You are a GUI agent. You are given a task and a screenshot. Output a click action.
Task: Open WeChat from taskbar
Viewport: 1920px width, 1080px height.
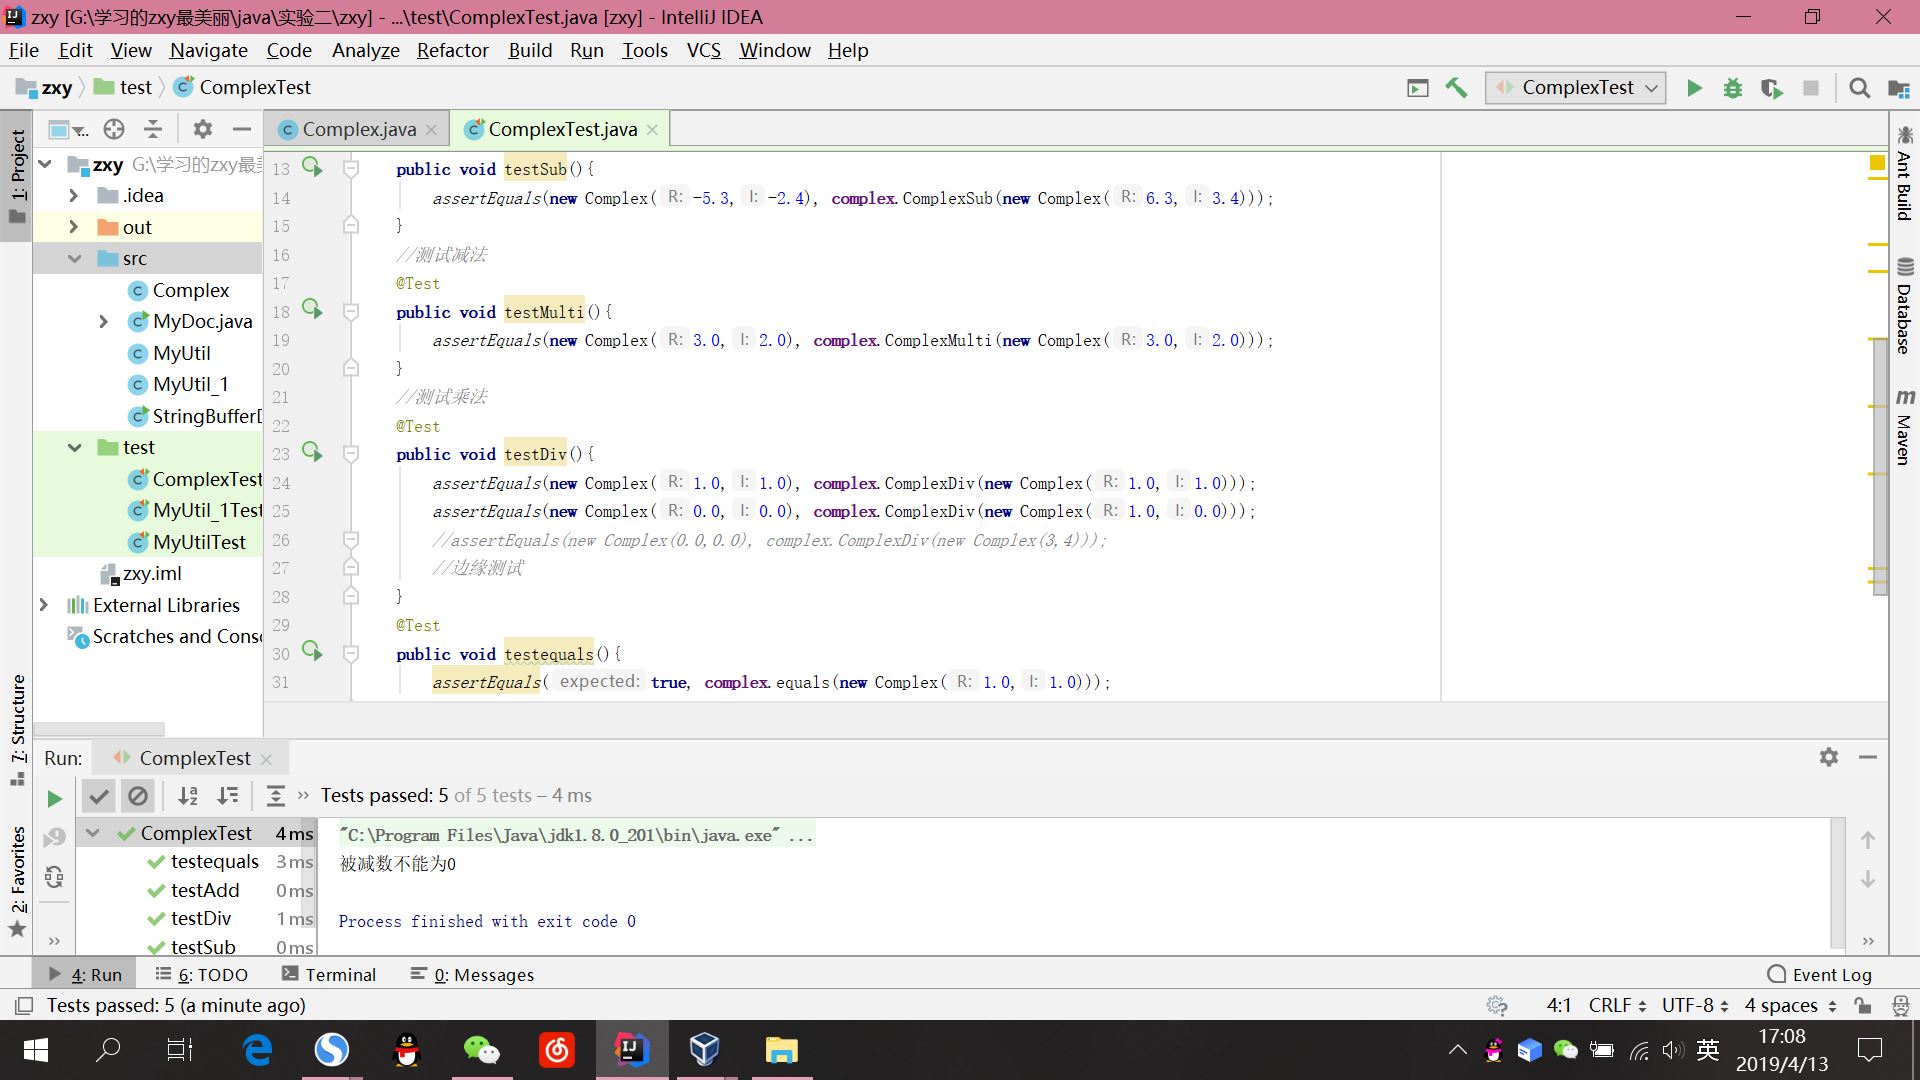pyautogui.click(x=481, y=1049)
